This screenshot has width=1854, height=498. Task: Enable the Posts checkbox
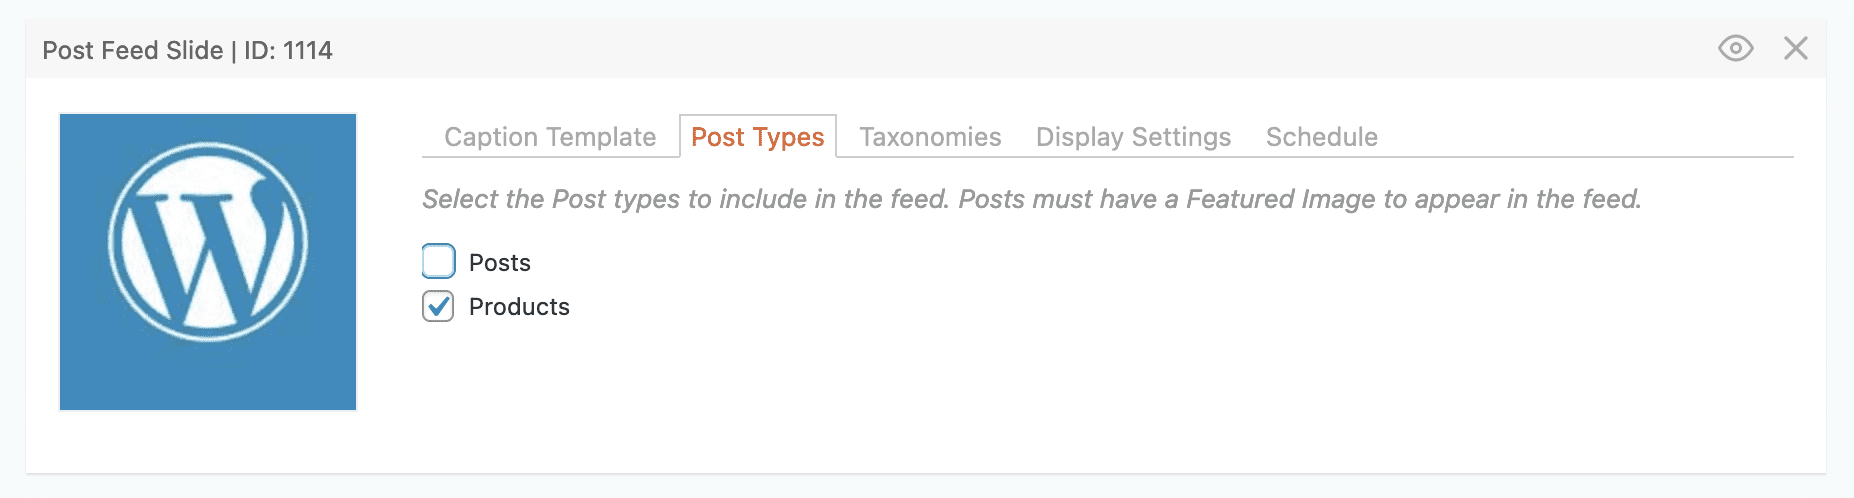coord(438,261)
